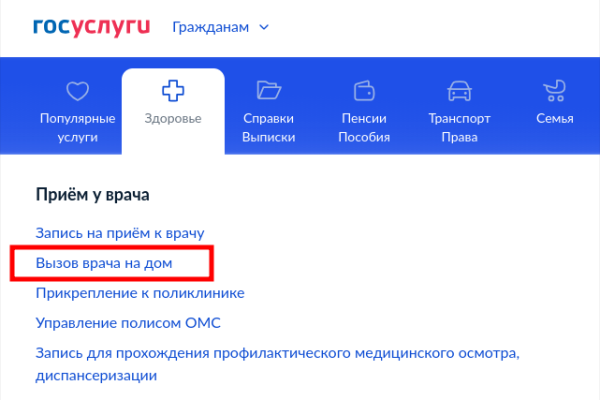Go to the Пенсии Пособия tab label
600x400 pixels.
[364, 128]
